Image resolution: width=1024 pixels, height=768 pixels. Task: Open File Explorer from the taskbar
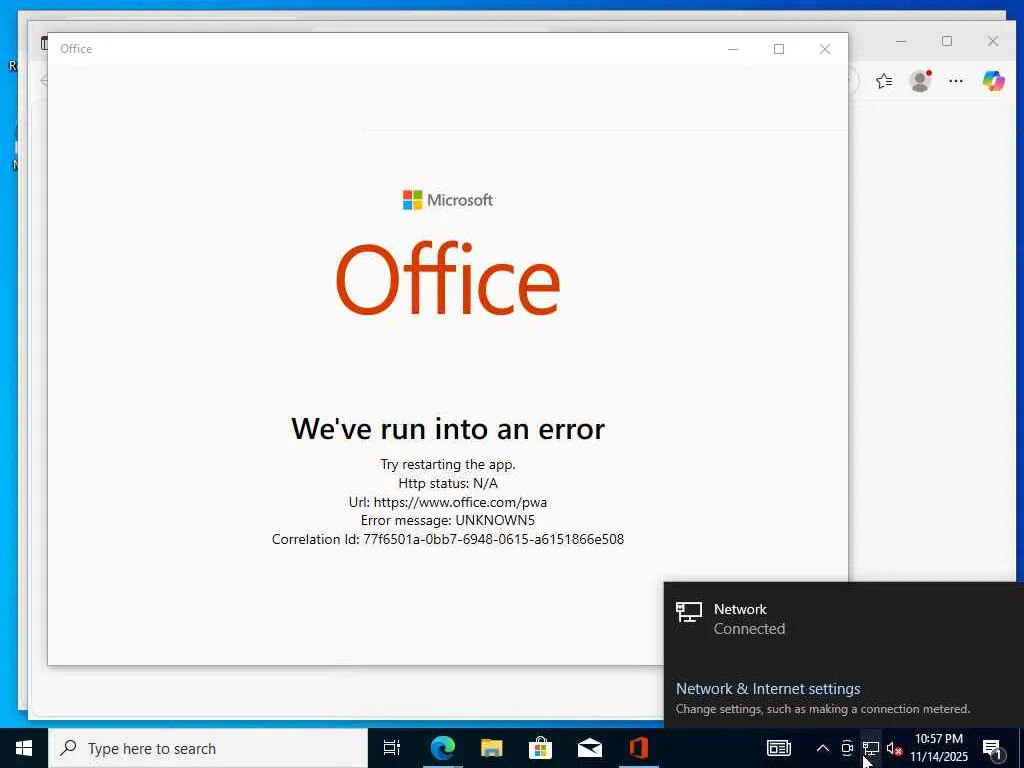(x=492, y=748)
